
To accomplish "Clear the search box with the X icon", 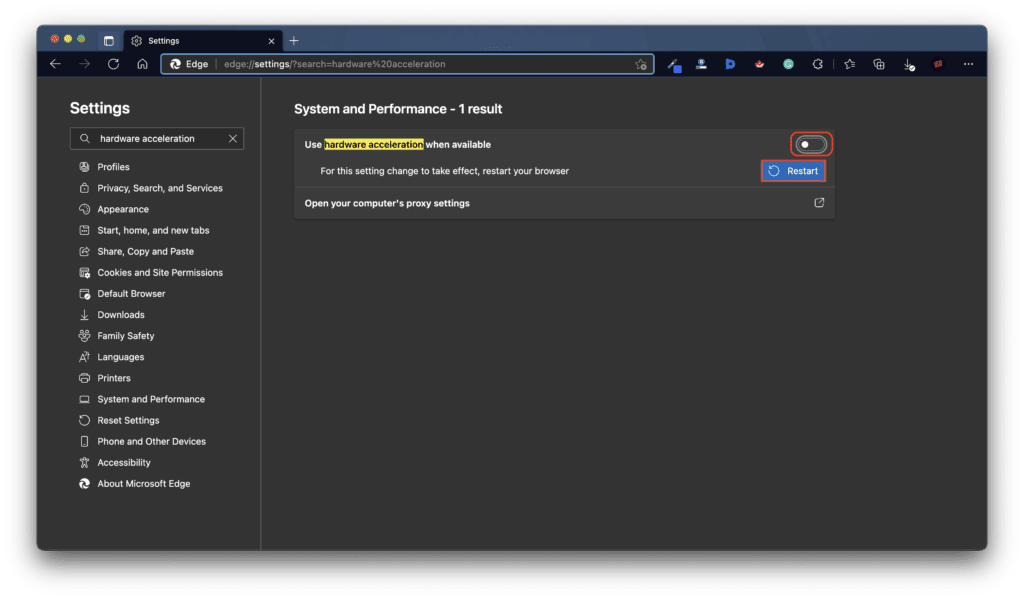I will point(235,138).
